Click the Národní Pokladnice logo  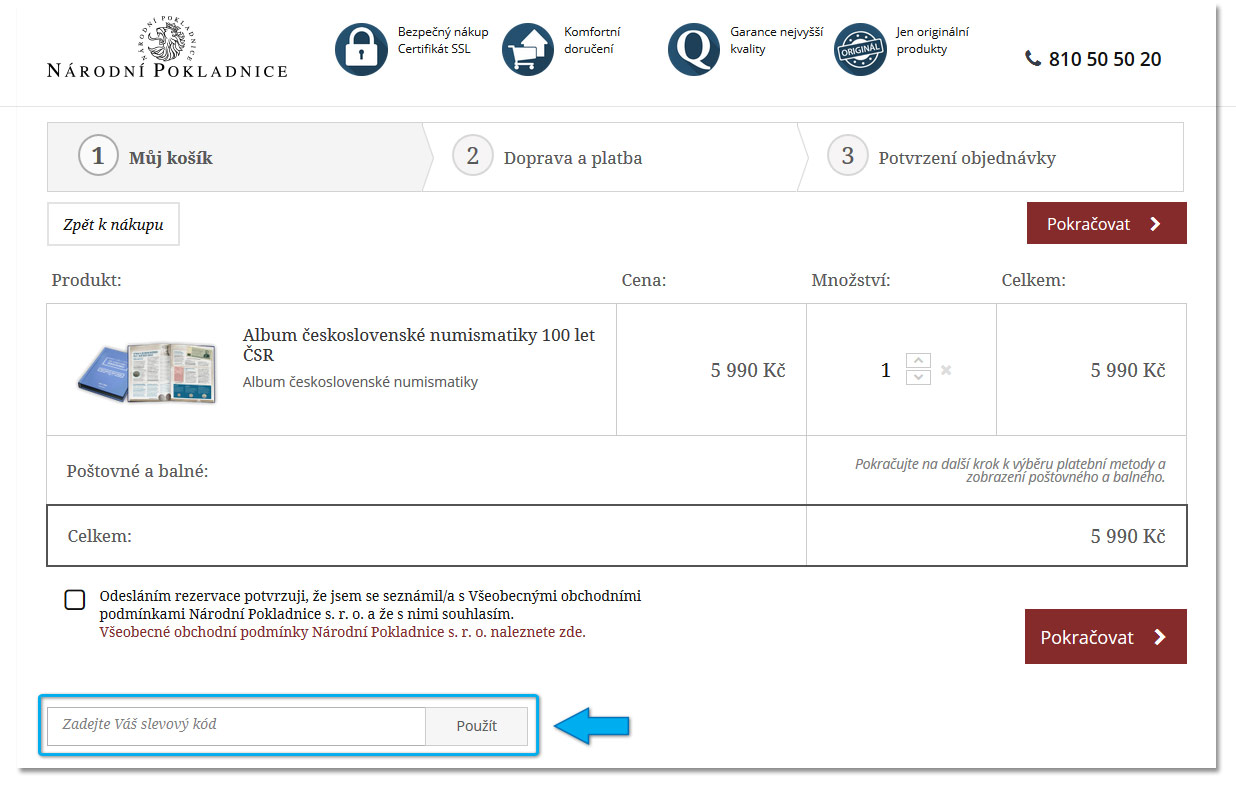point(167,48)
